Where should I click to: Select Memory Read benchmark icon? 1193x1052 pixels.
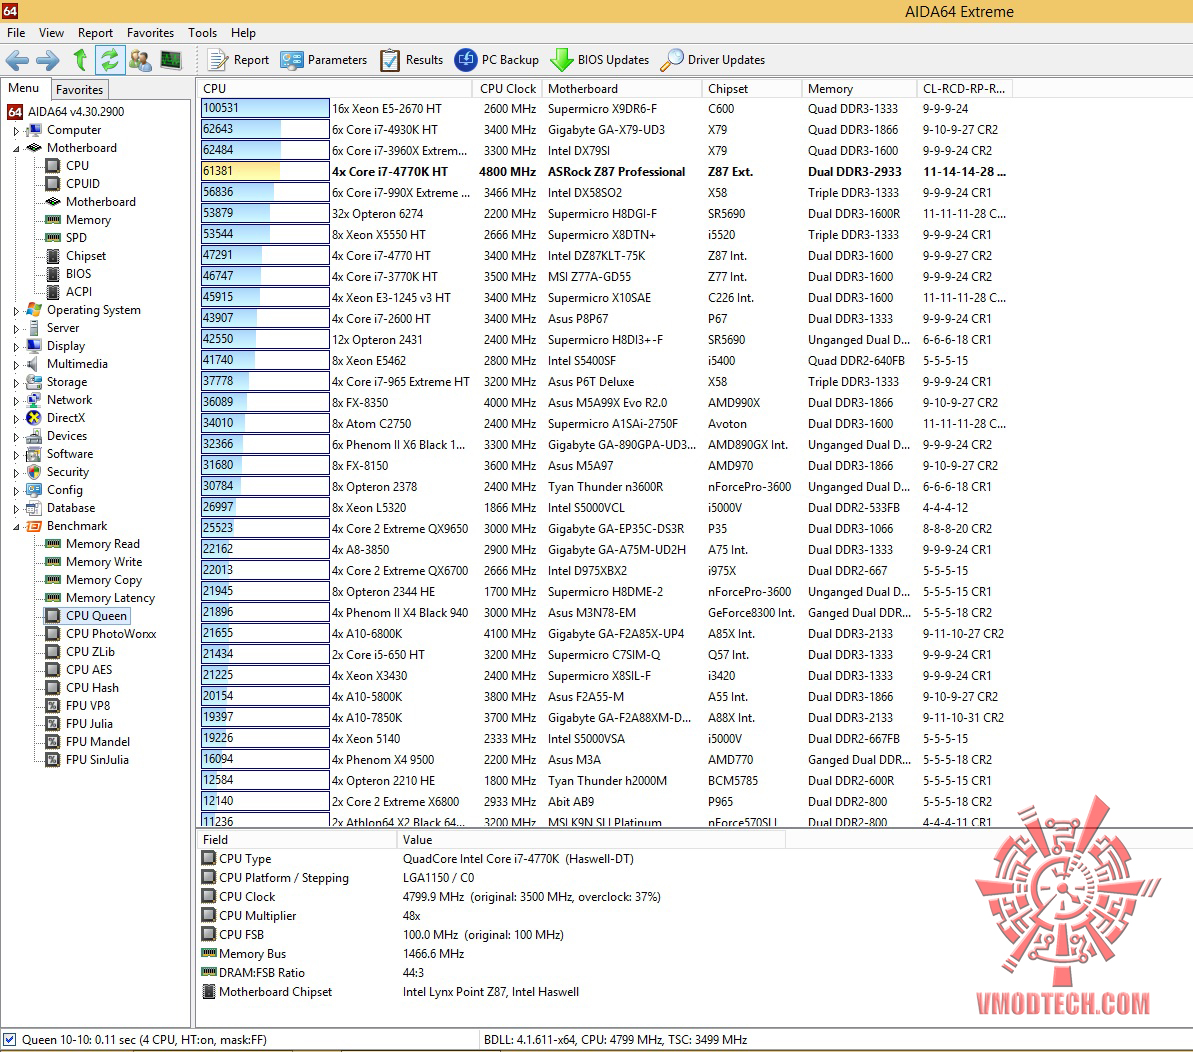(x=52, y=544)
